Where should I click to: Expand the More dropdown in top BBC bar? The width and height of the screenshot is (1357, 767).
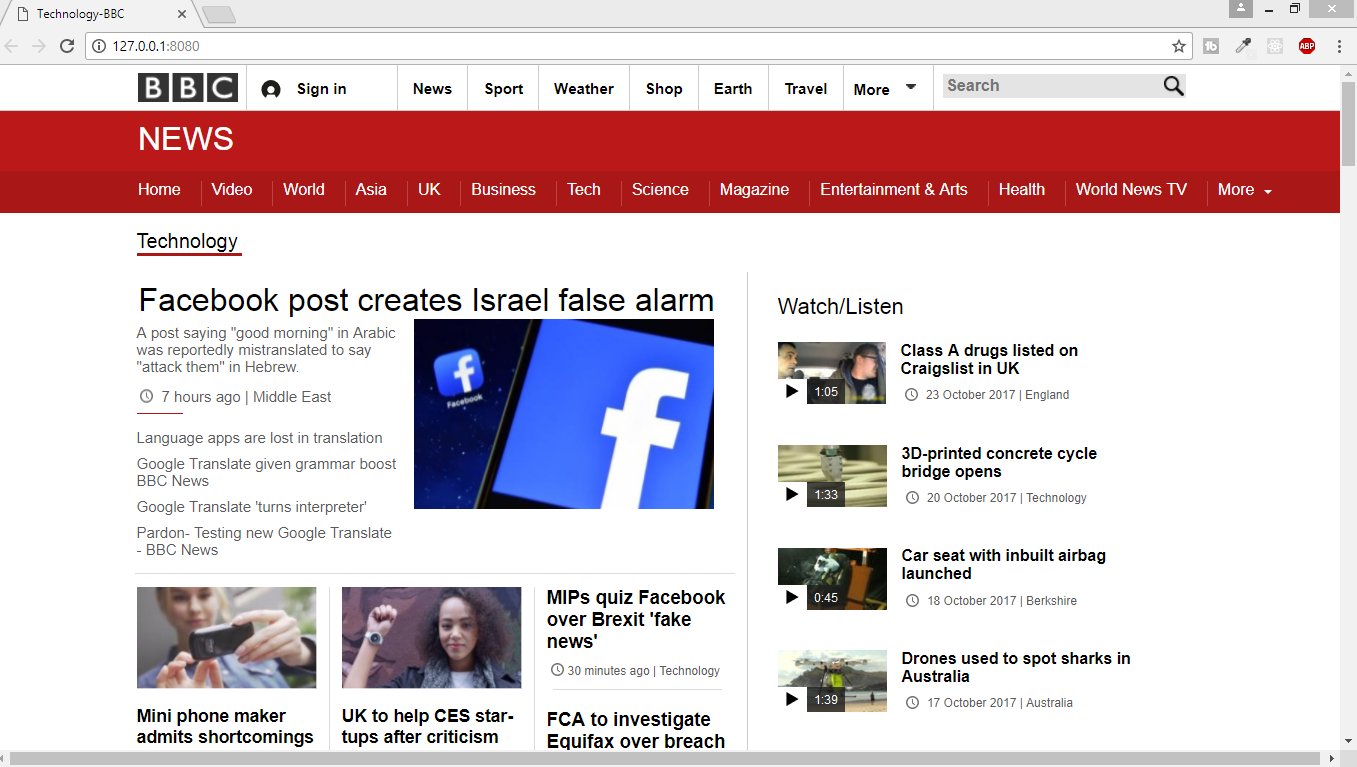884,89
